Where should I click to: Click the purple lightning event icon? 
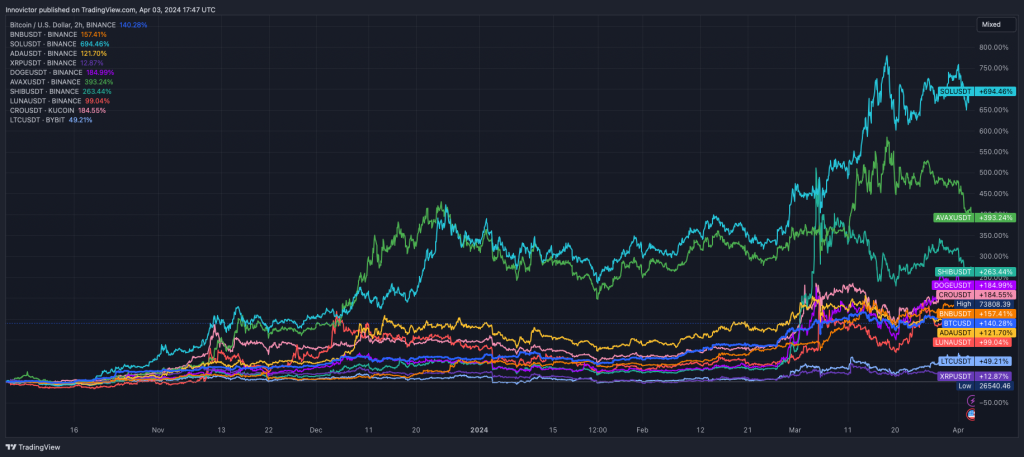click(972, 401)
